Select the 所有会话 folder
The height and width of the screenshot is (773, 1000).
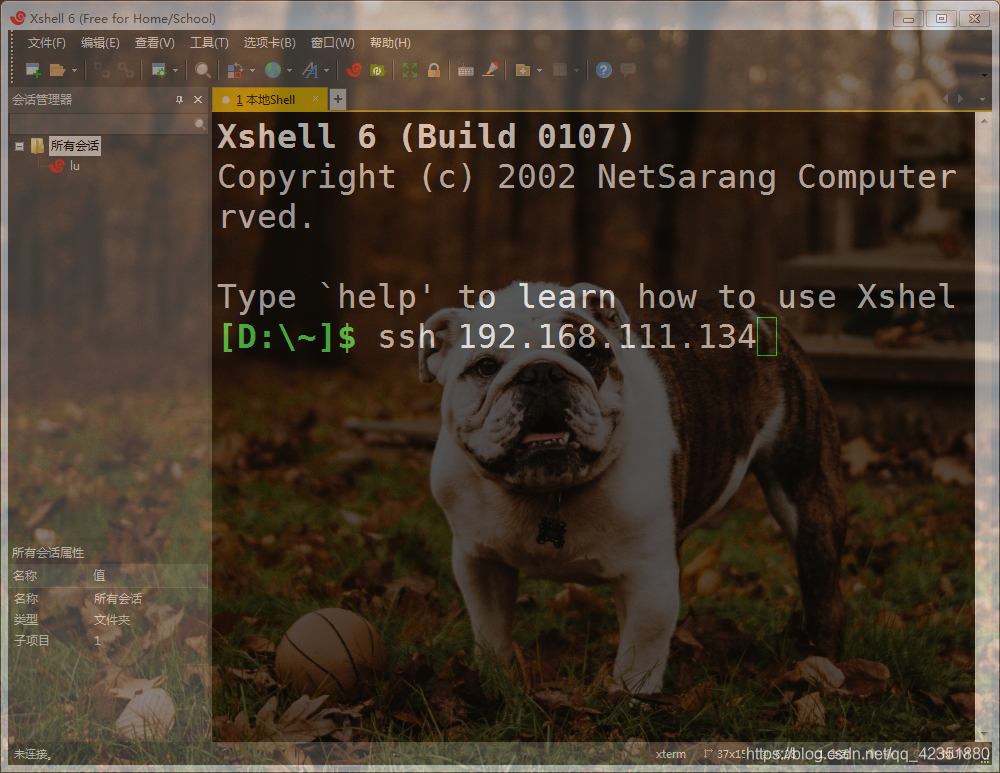tap(75, 146)
